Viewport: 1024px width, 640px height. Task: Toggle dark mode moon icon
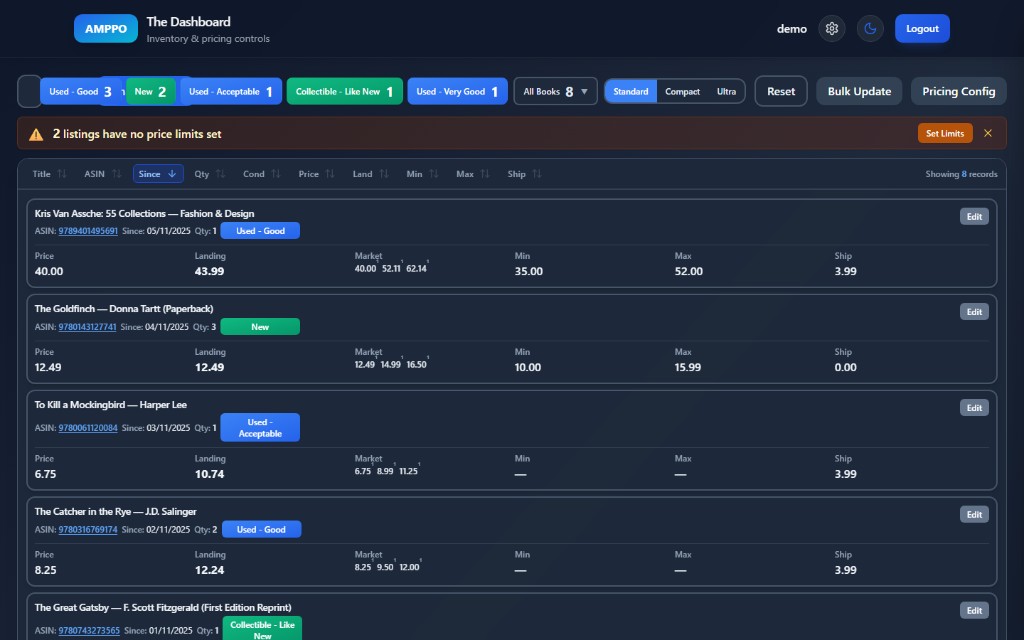(870, 29)
